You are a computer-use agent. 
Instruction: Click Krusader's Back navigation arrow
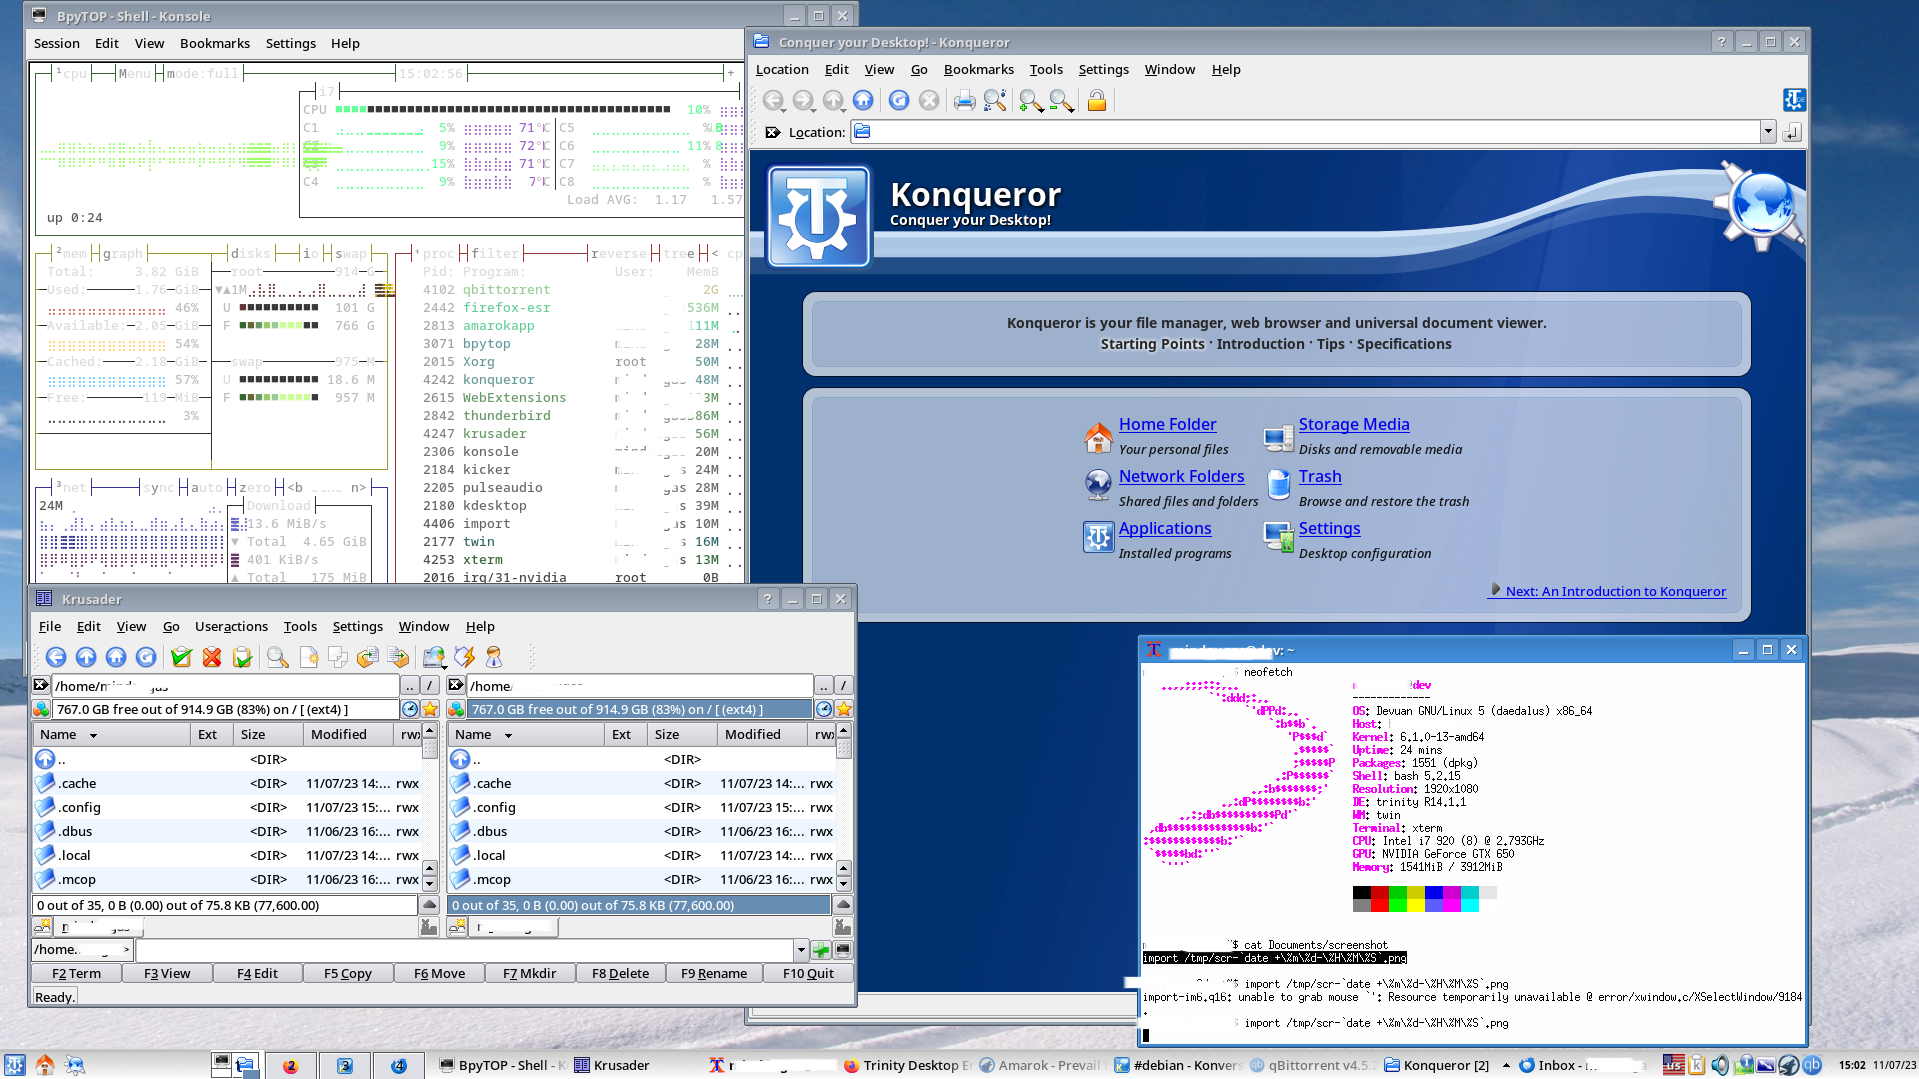tap(56, 657)
